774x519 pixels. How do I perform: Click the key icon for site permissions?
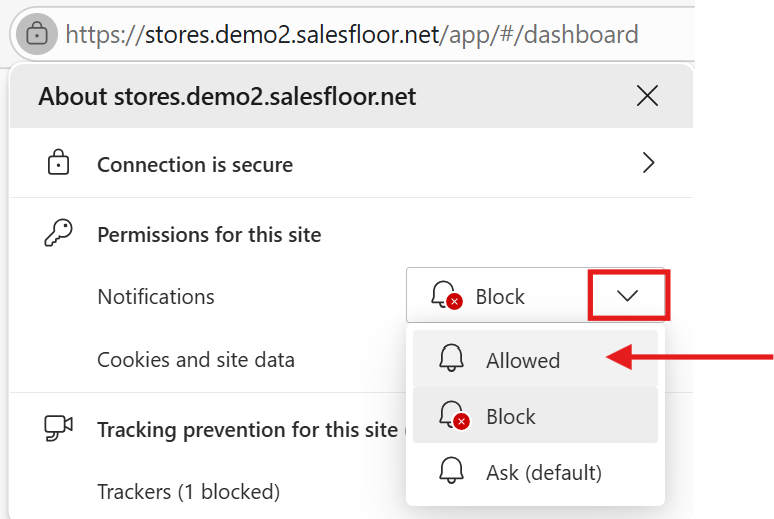(x=59, y=235)
